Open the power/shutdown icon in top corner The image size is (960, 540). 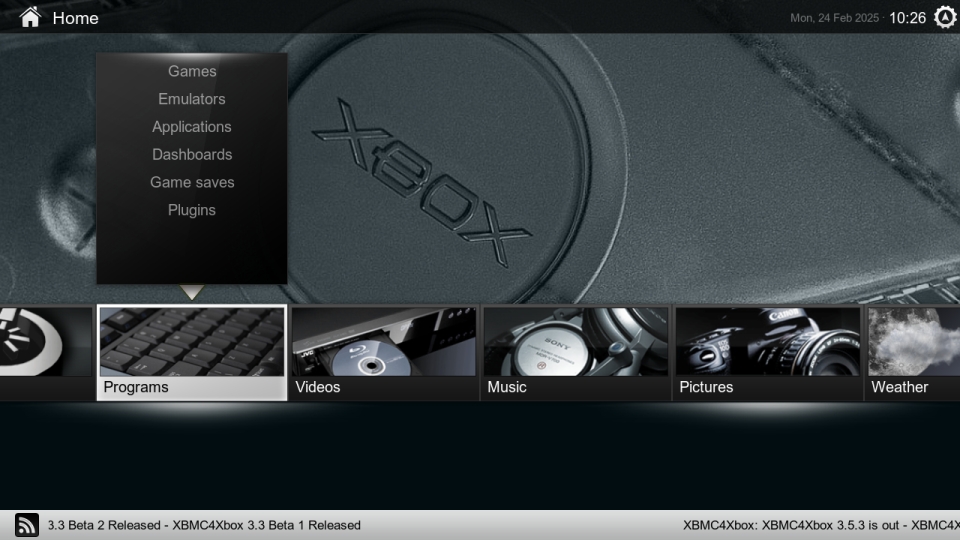(x=945, y=18)
